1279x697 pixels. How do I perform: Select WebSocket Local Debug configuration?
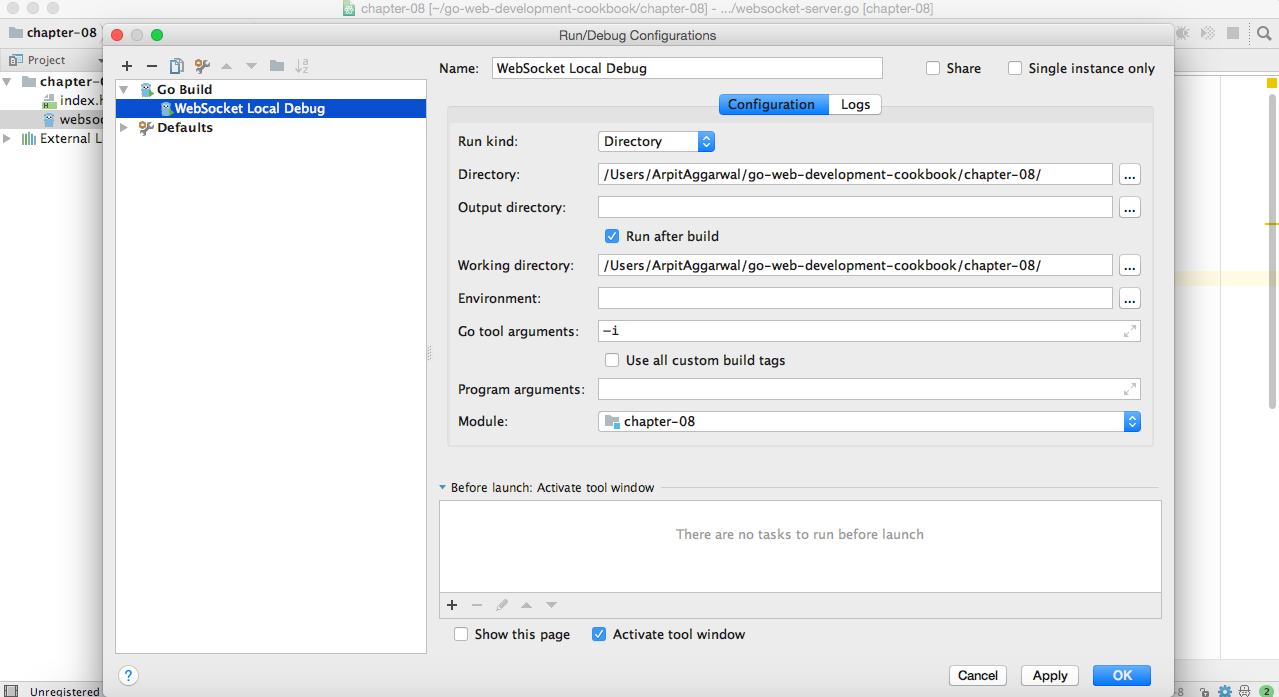click(271, 109)
